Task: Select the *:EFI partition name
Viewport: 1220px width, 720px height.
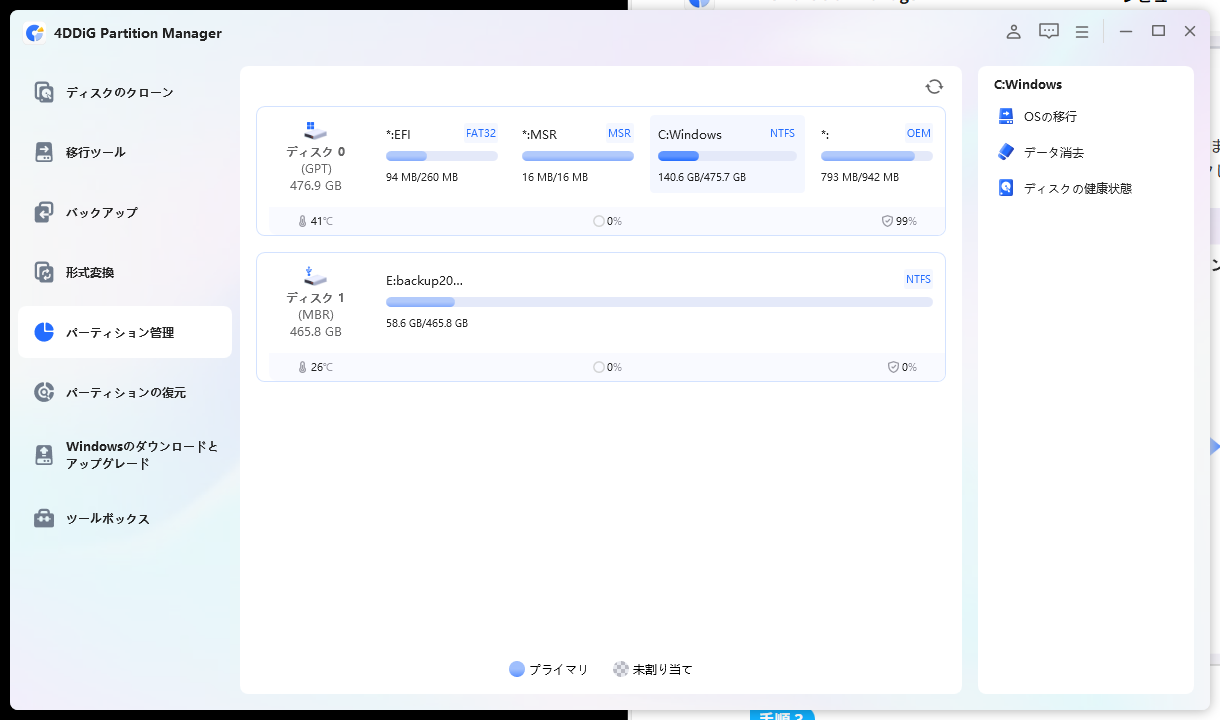Action: (x=398, y=135)
